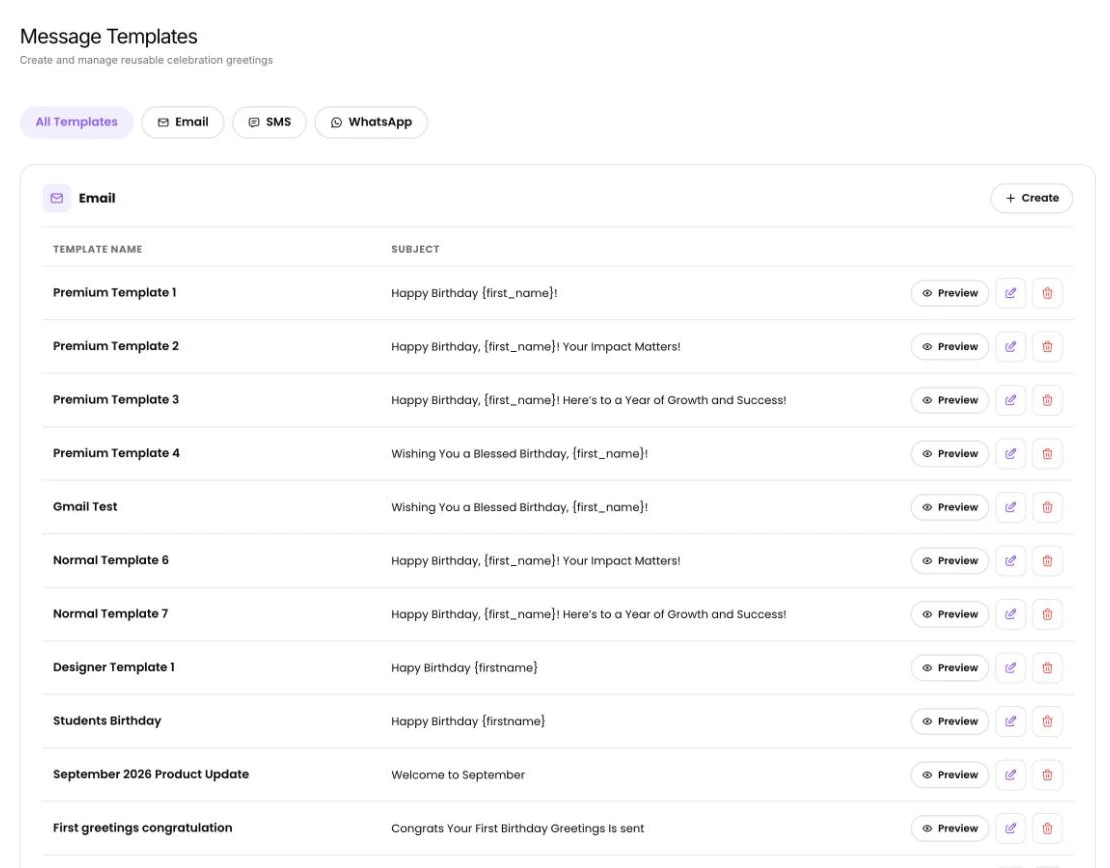This screenshot has height=868, width=1110.
Task: Edit the Premium Template 4 row
Action: coord(1010,454)
